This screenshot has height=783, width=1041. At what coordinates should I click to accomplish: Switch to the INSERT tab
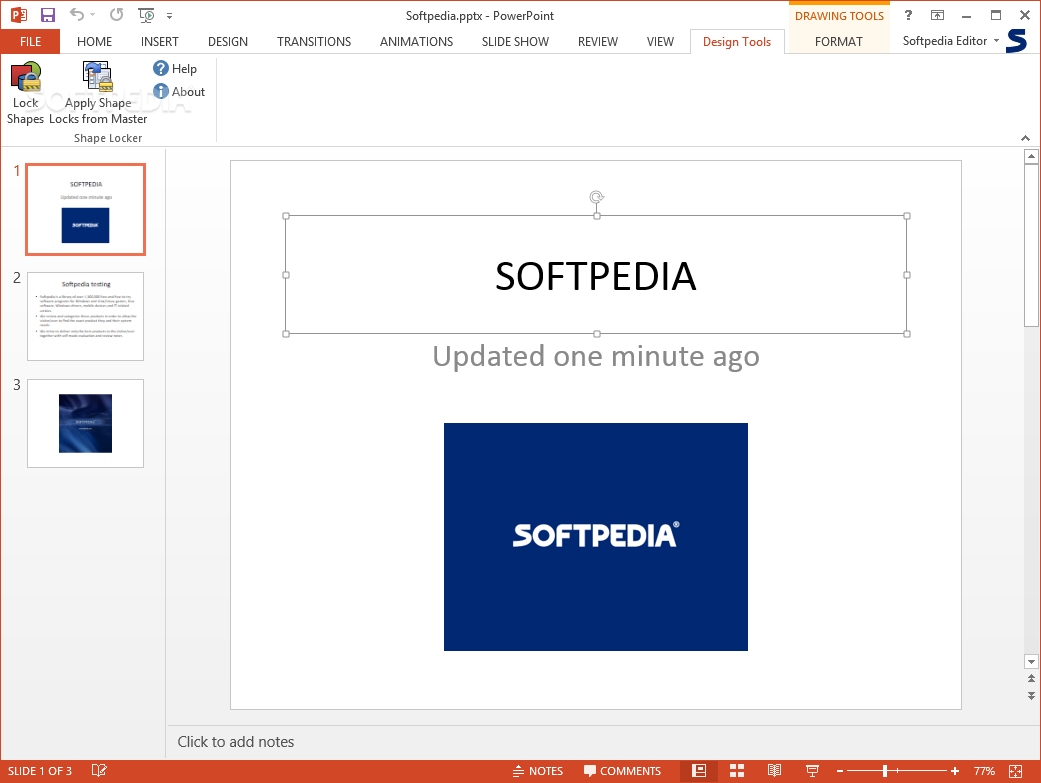[x=159, y=41]
